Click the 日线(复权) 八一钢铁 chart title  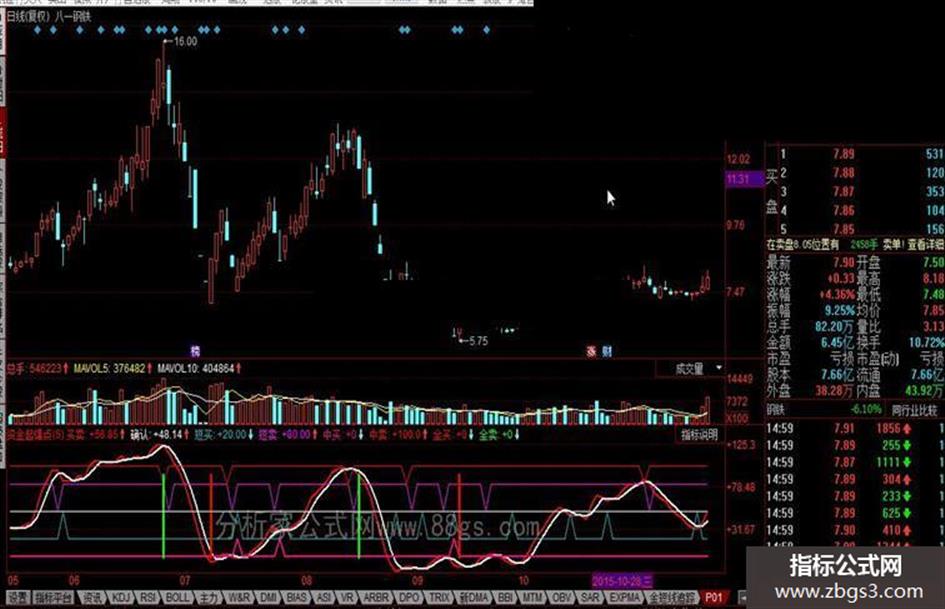tap(49, 16)
